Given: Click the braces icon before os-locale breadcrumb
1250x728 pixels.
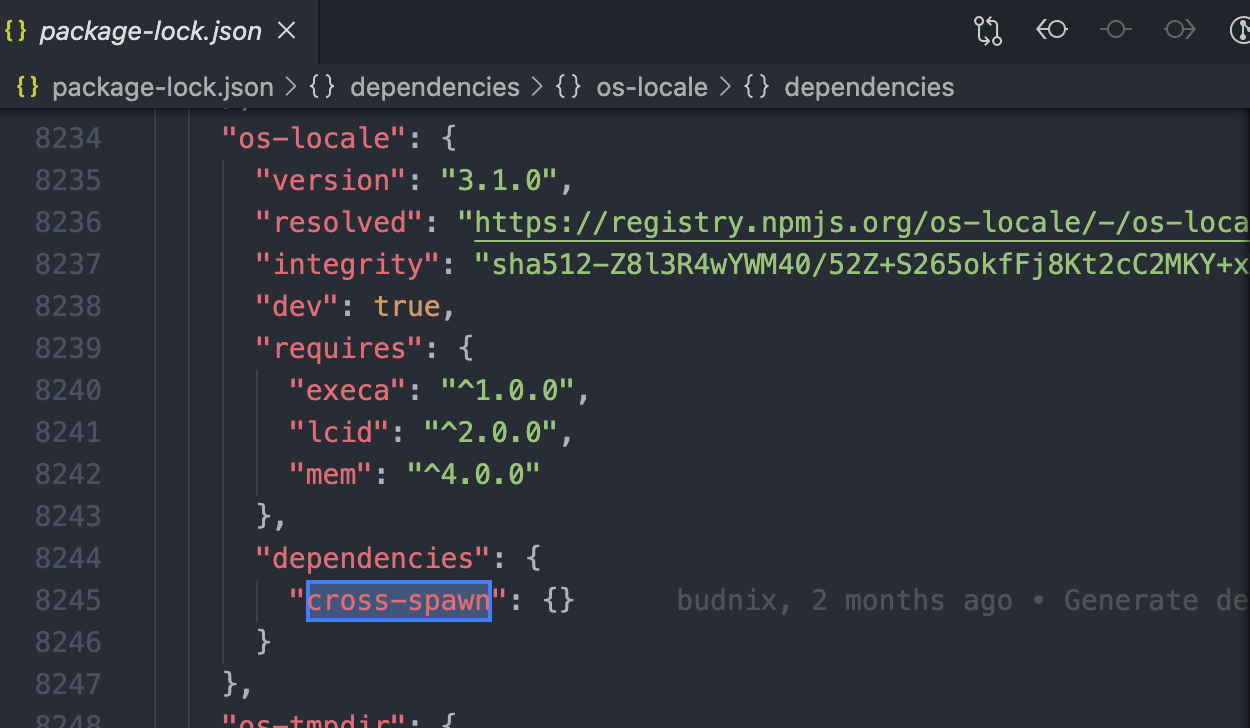Looking at the screenshot, I should pyautogui.click(x=566, y=87).
